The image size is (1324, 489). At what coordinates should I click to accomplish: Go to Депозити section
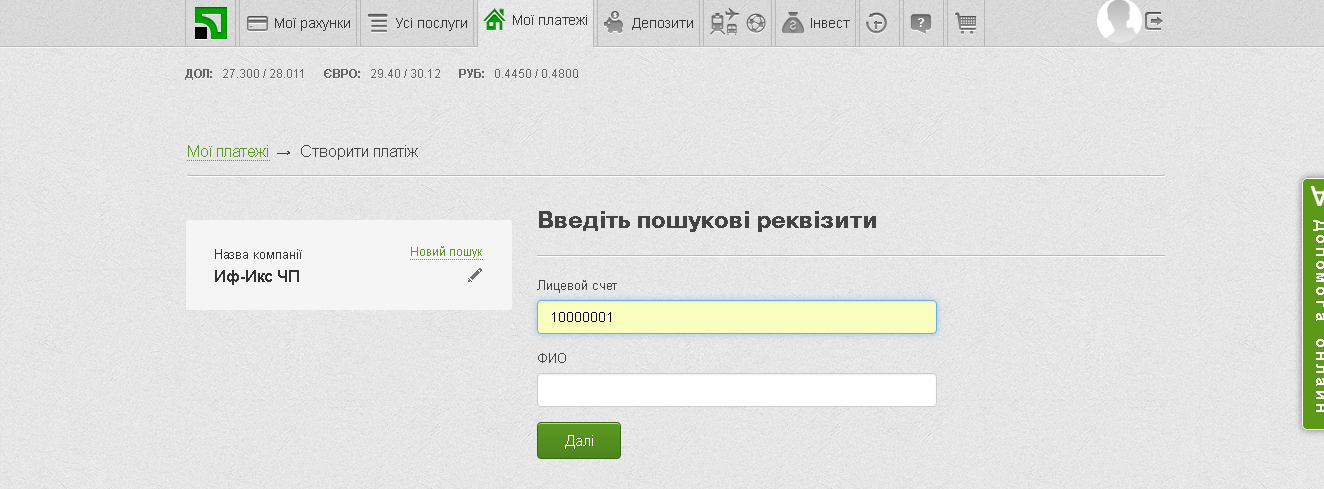point(649,23)
